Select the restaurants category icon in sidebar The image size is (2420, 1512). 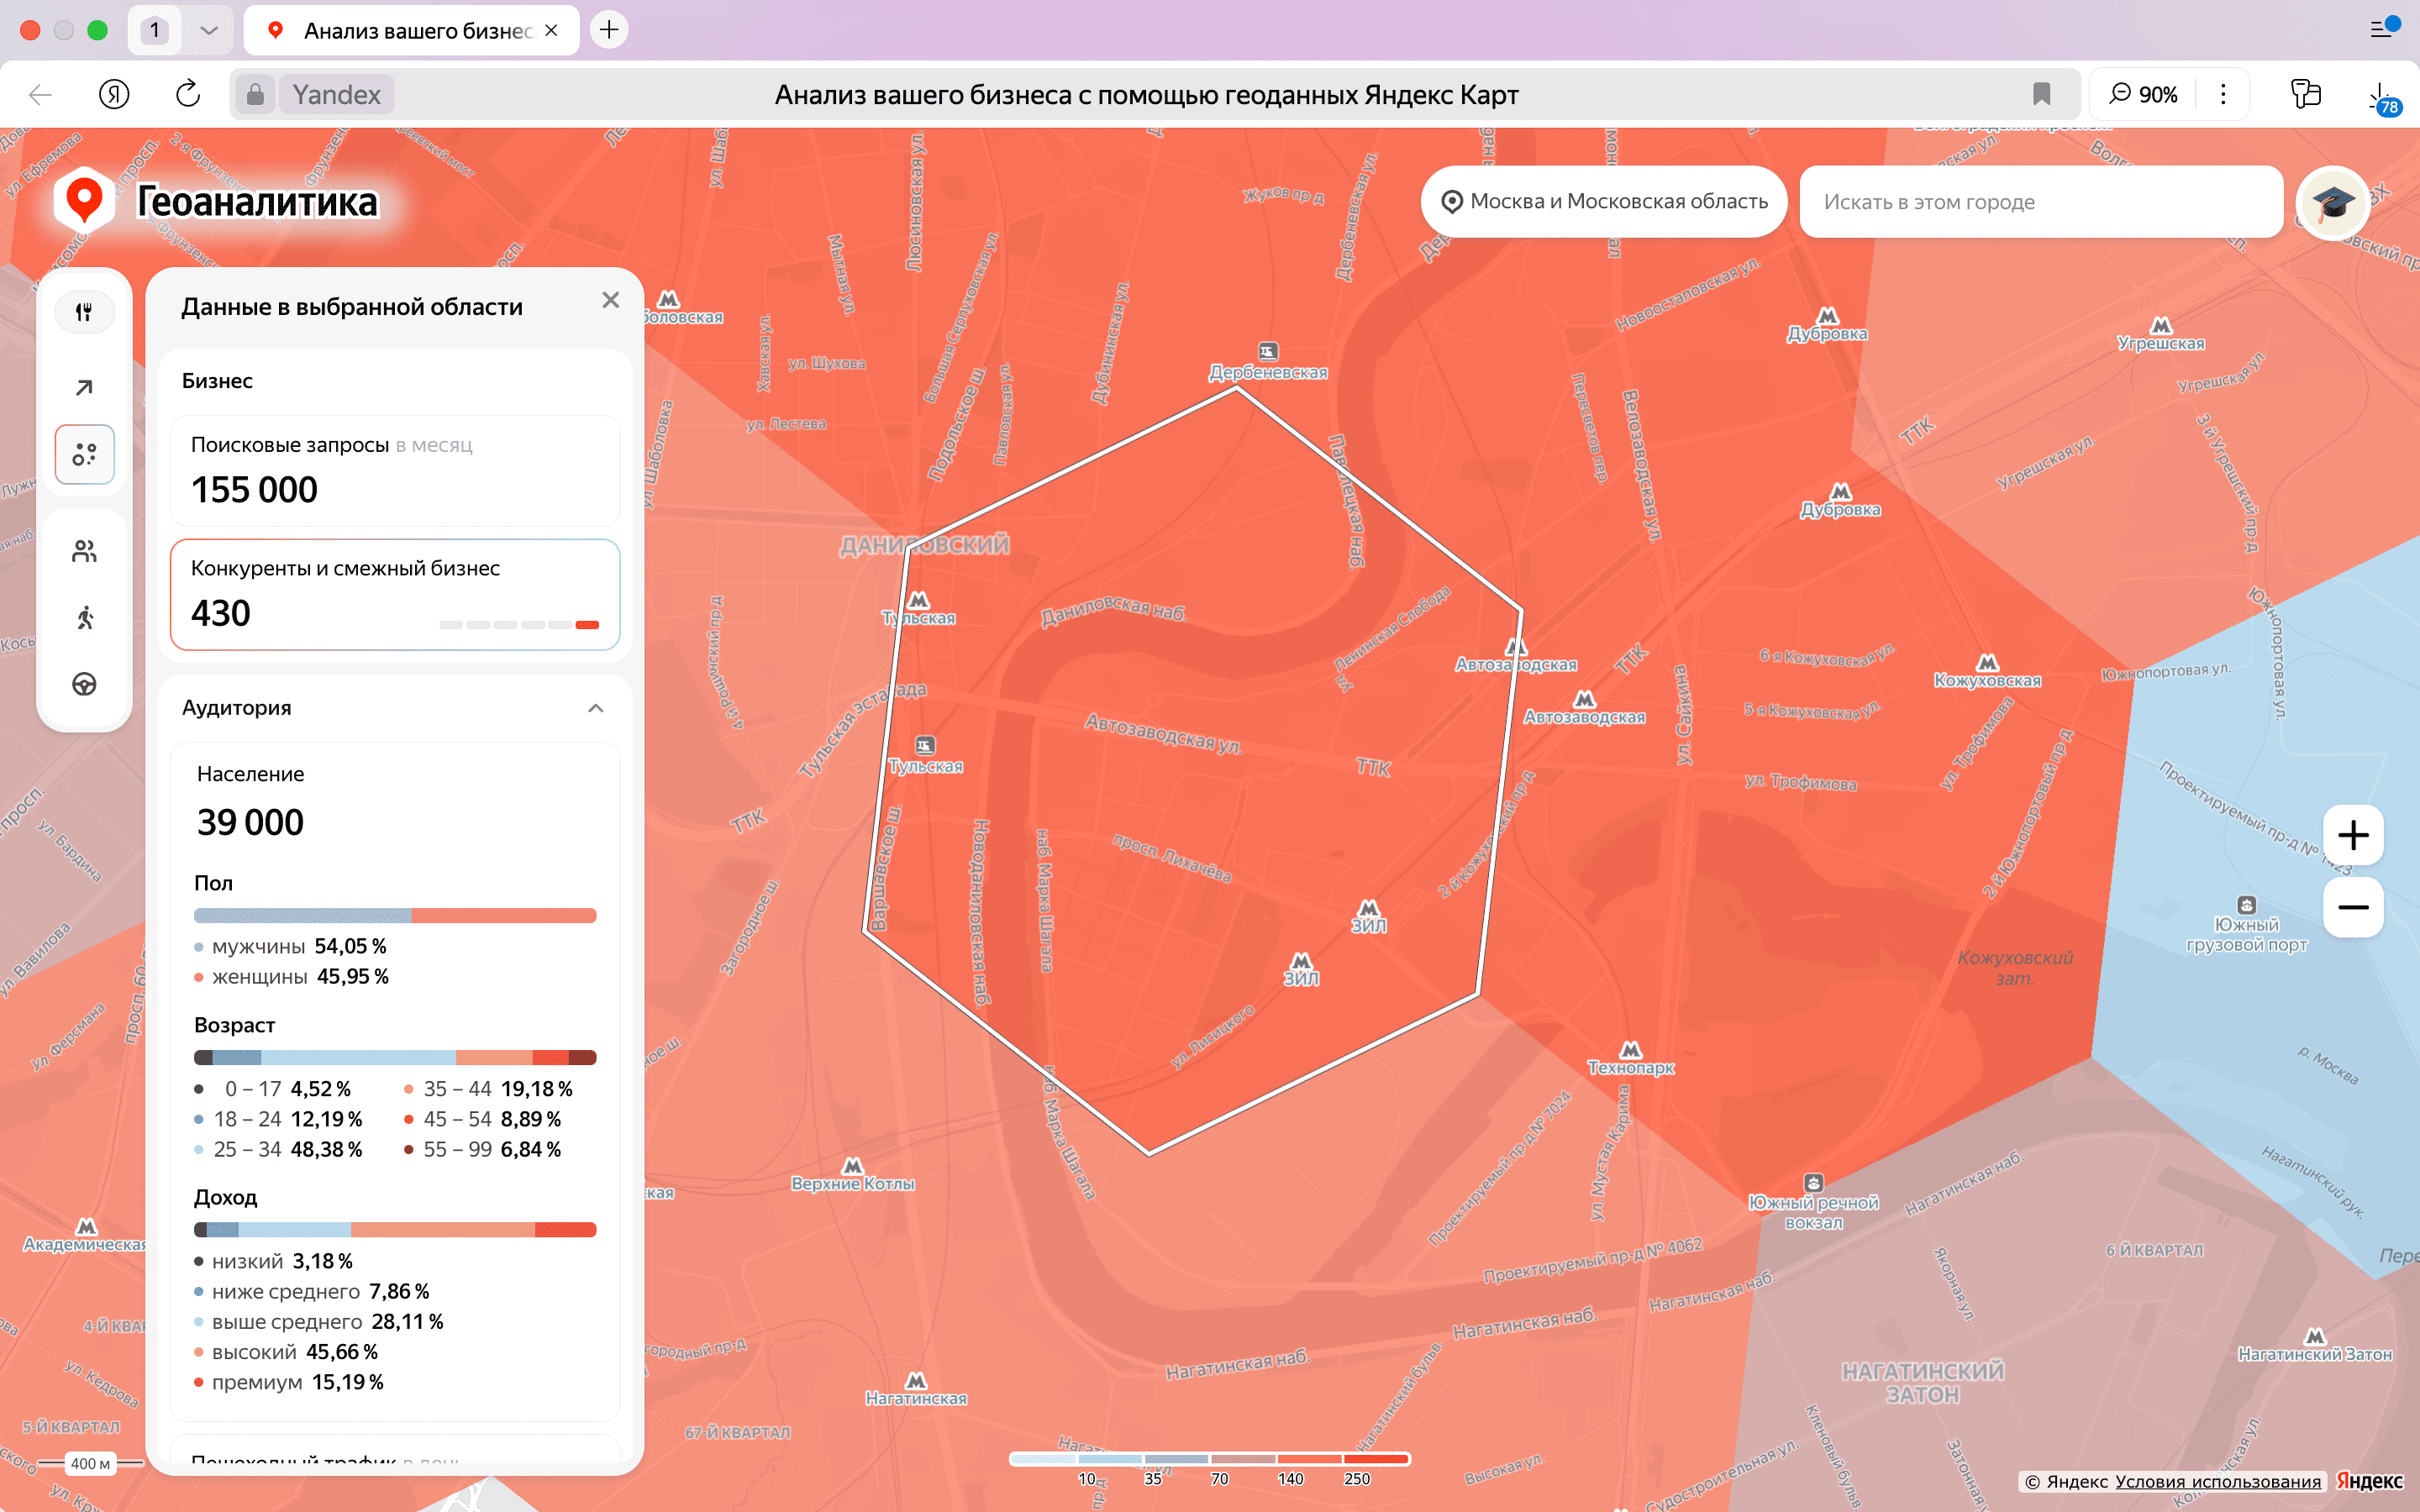(84, 312)
